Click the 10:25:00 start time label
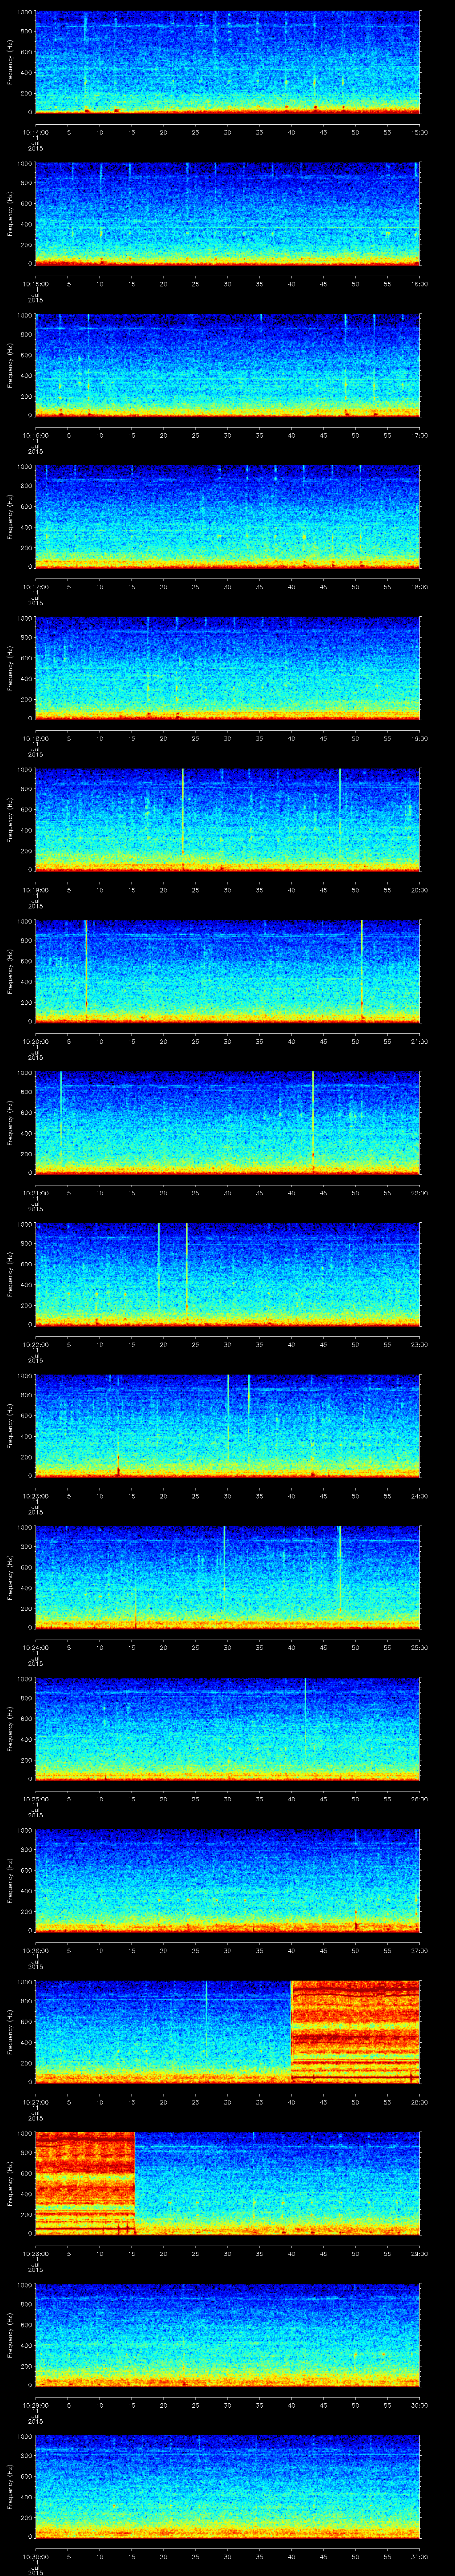 tap(35, 1798)
